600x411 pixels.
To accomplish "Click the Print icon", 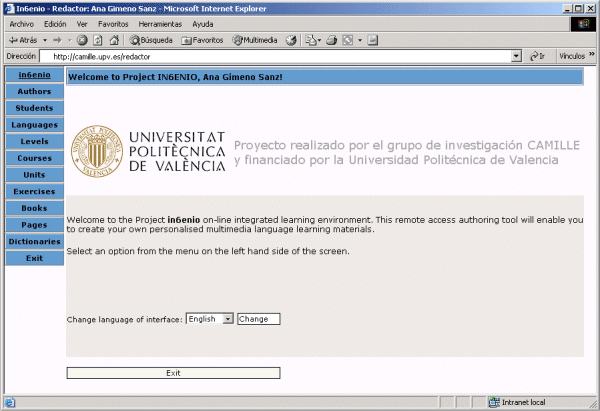I will [x=331, y=40].
